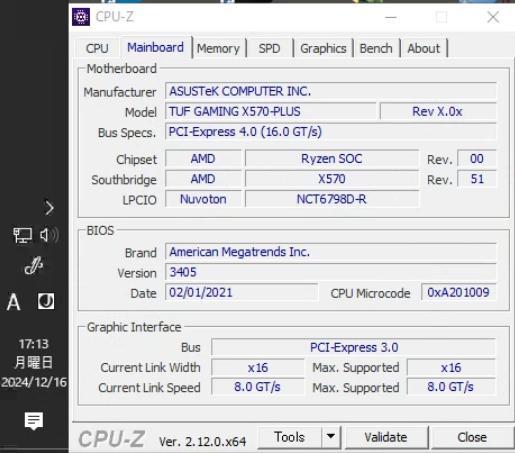This screenshot has width=515, height=453.
Task: Select the model value TUF GAMING X570-PLUS
Action: point(271,111)
